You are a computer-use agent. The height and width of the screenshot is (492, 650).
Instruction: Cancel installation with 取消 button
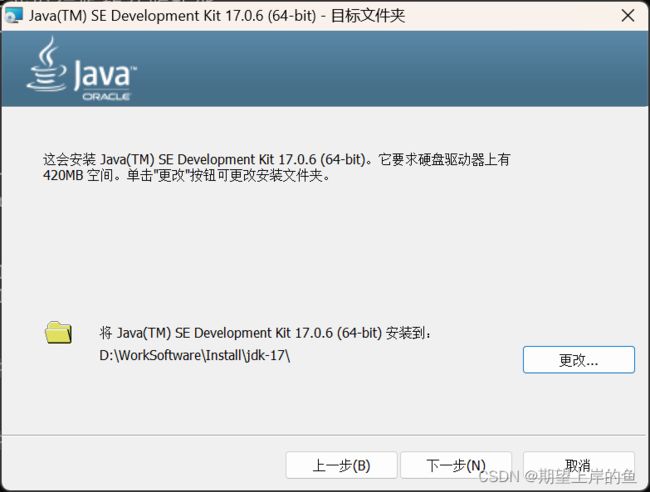(579, 465)
